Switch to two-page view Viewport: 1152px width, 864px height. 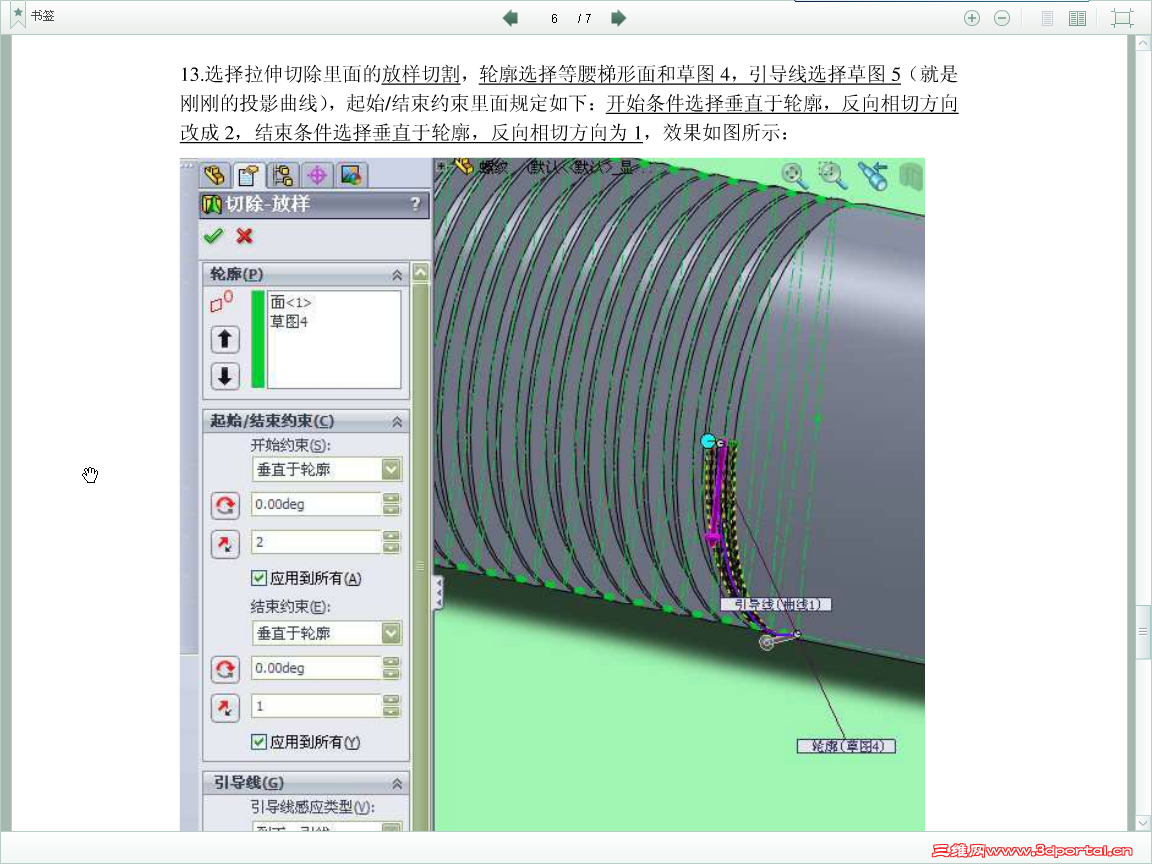pos(1077,18)
